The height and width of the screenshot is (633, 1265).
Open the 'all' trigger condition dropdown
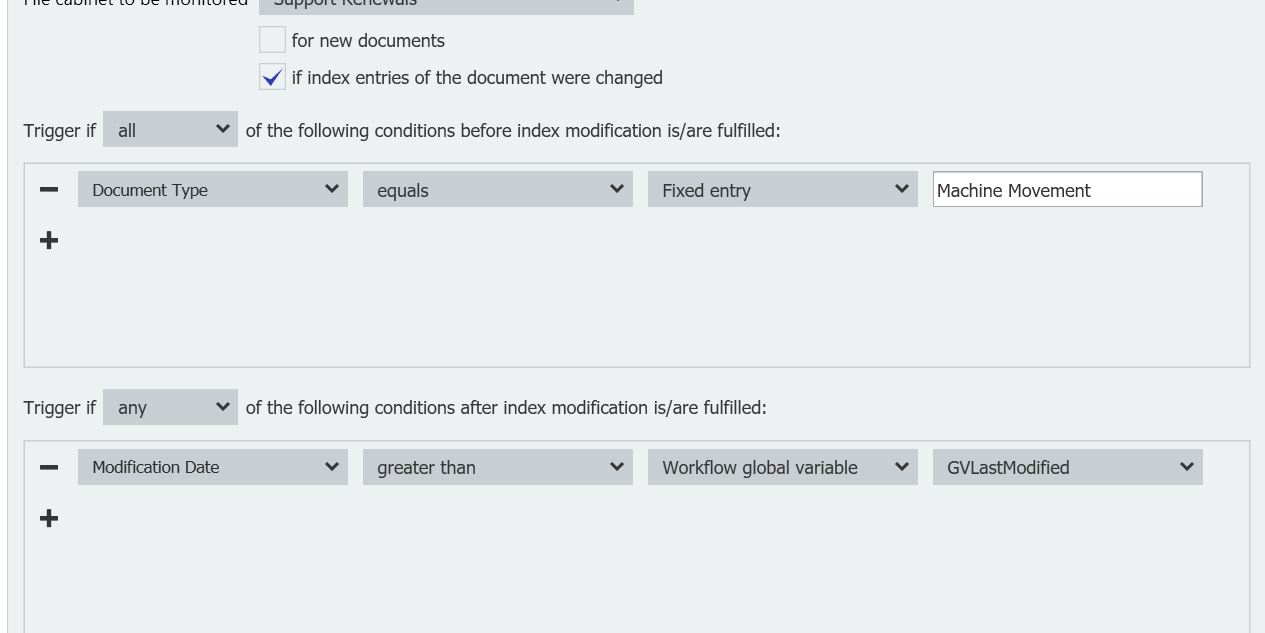tap(170, 130)
